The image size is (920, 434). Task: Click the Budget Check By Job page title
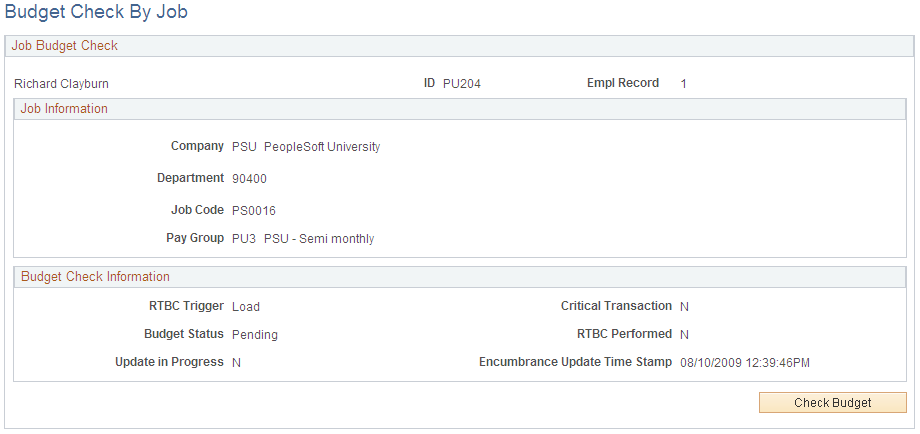[x=96, y=12]
